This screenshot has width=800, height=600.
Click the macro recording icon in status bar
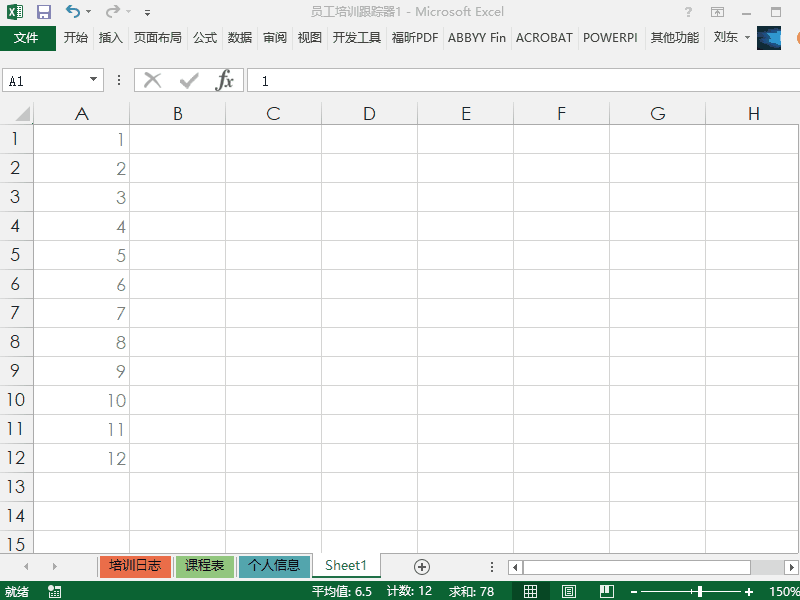54,592
